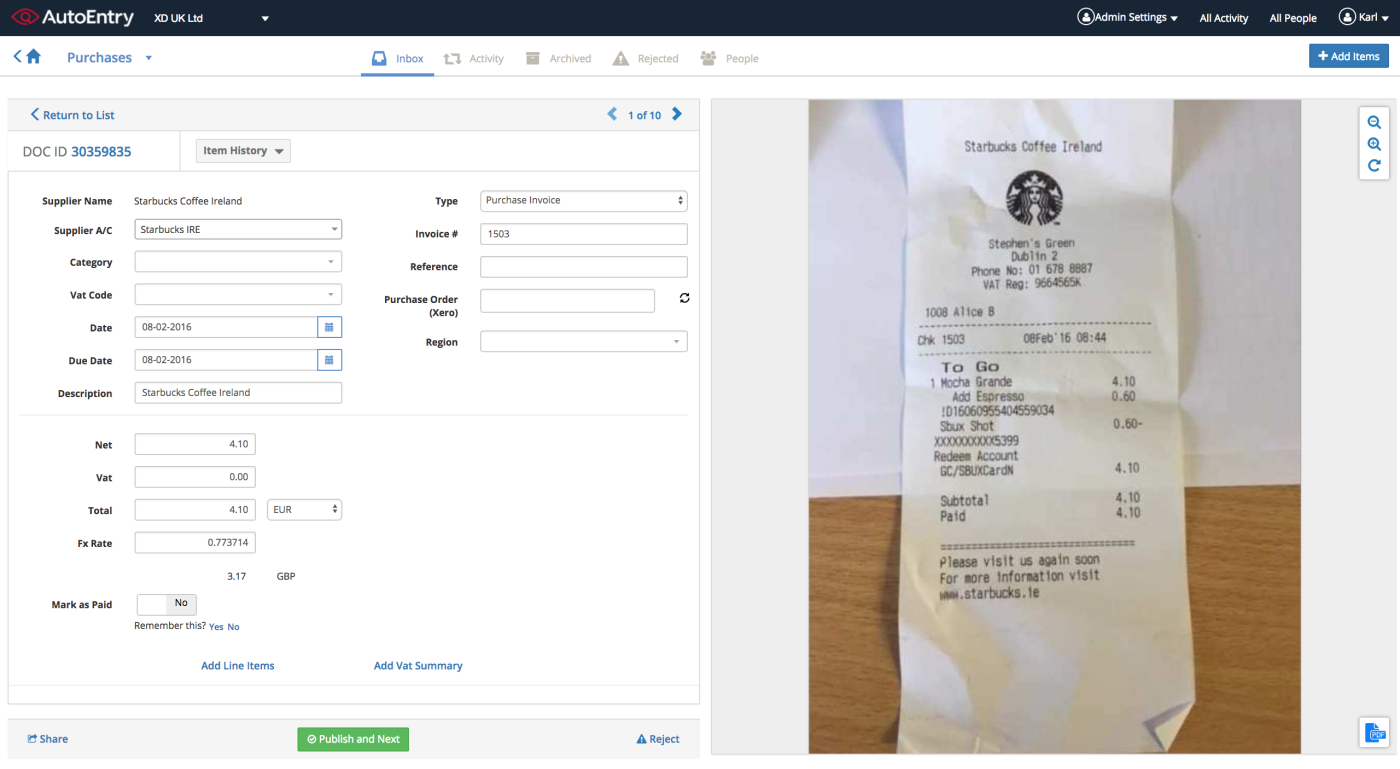Viewport: 1400px width, 769px height.
Task: Click the Fx Rate field
Action: 195,543
